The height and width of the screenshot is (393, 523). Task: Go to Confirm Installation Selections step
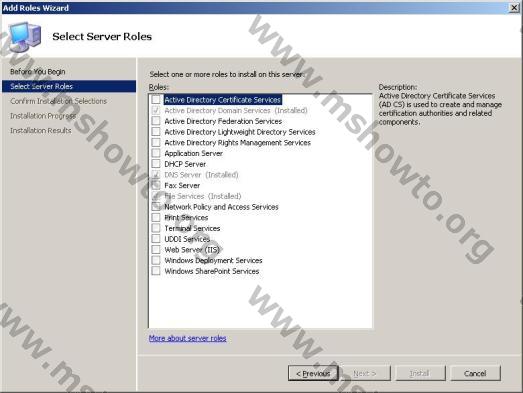pos(58,101)
